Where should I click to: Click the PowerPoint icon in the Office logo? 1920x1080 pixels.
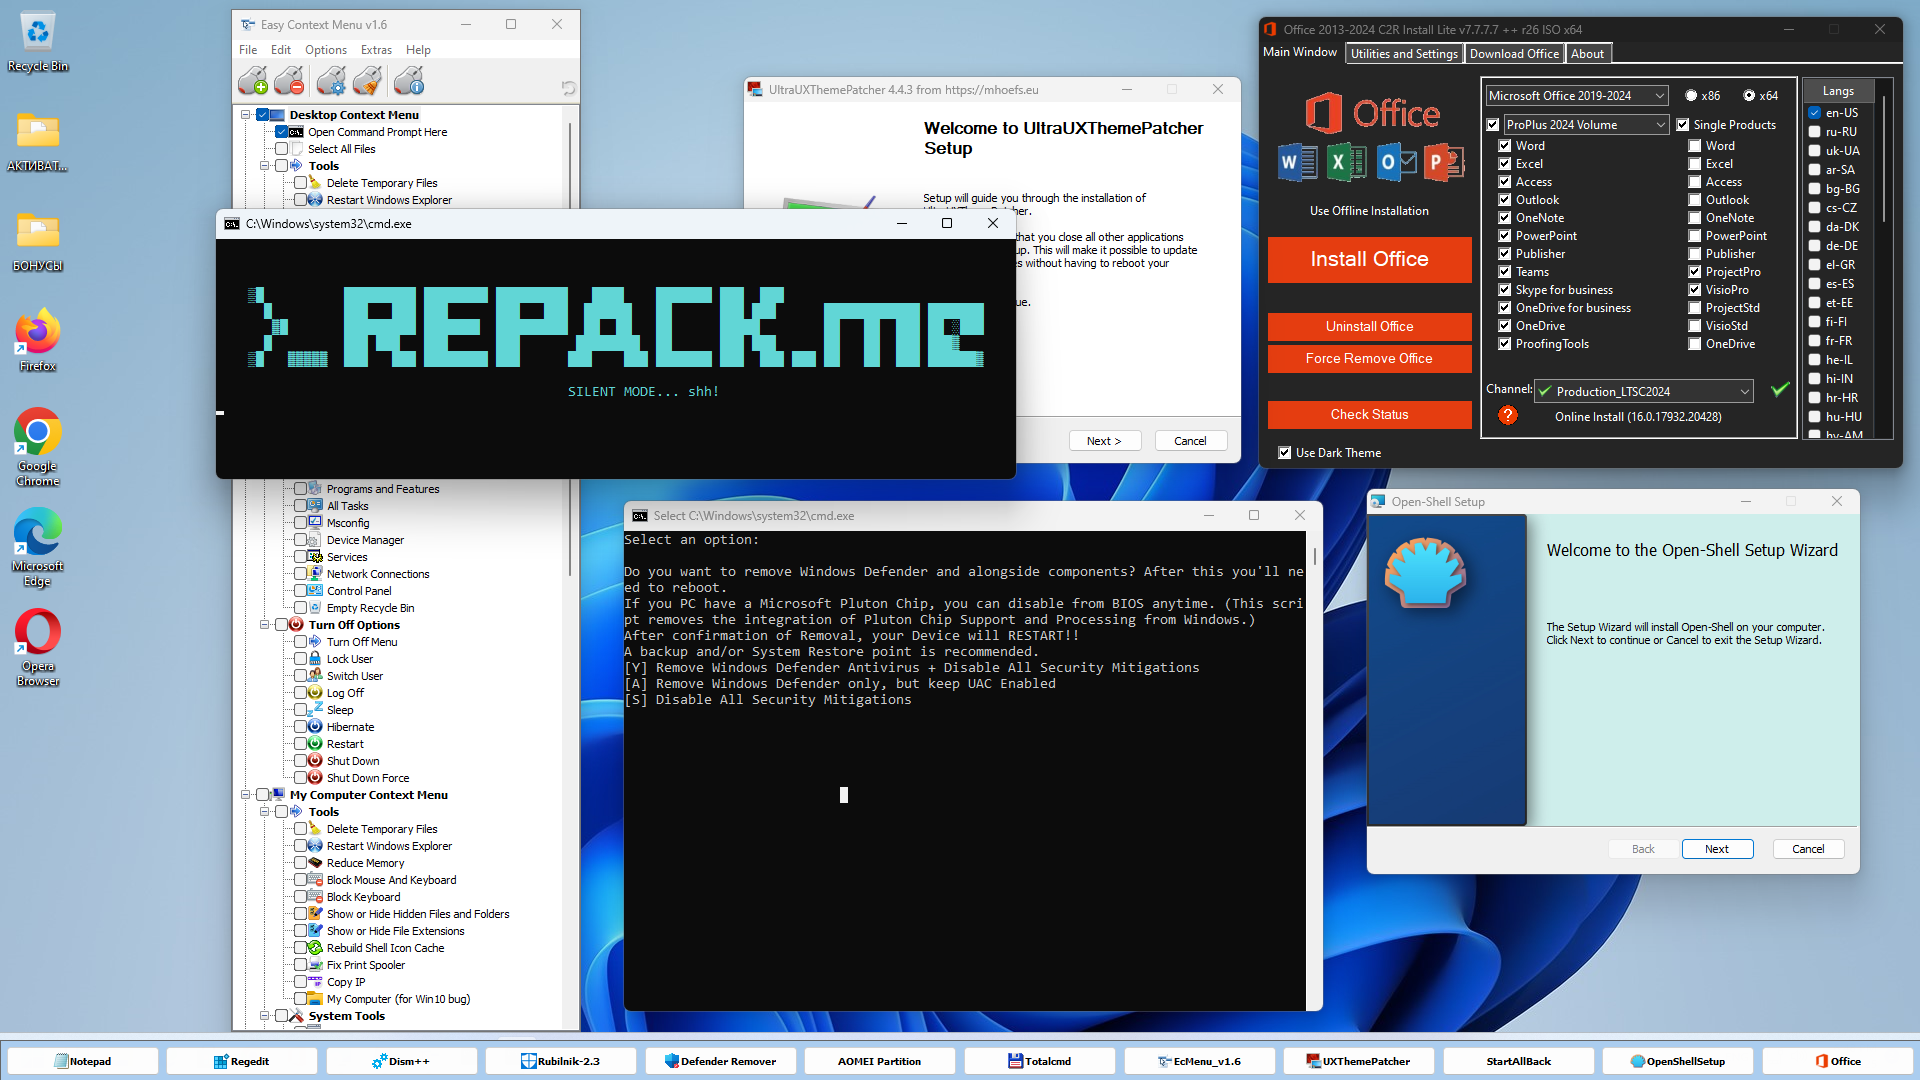(x=1443, y=162)
